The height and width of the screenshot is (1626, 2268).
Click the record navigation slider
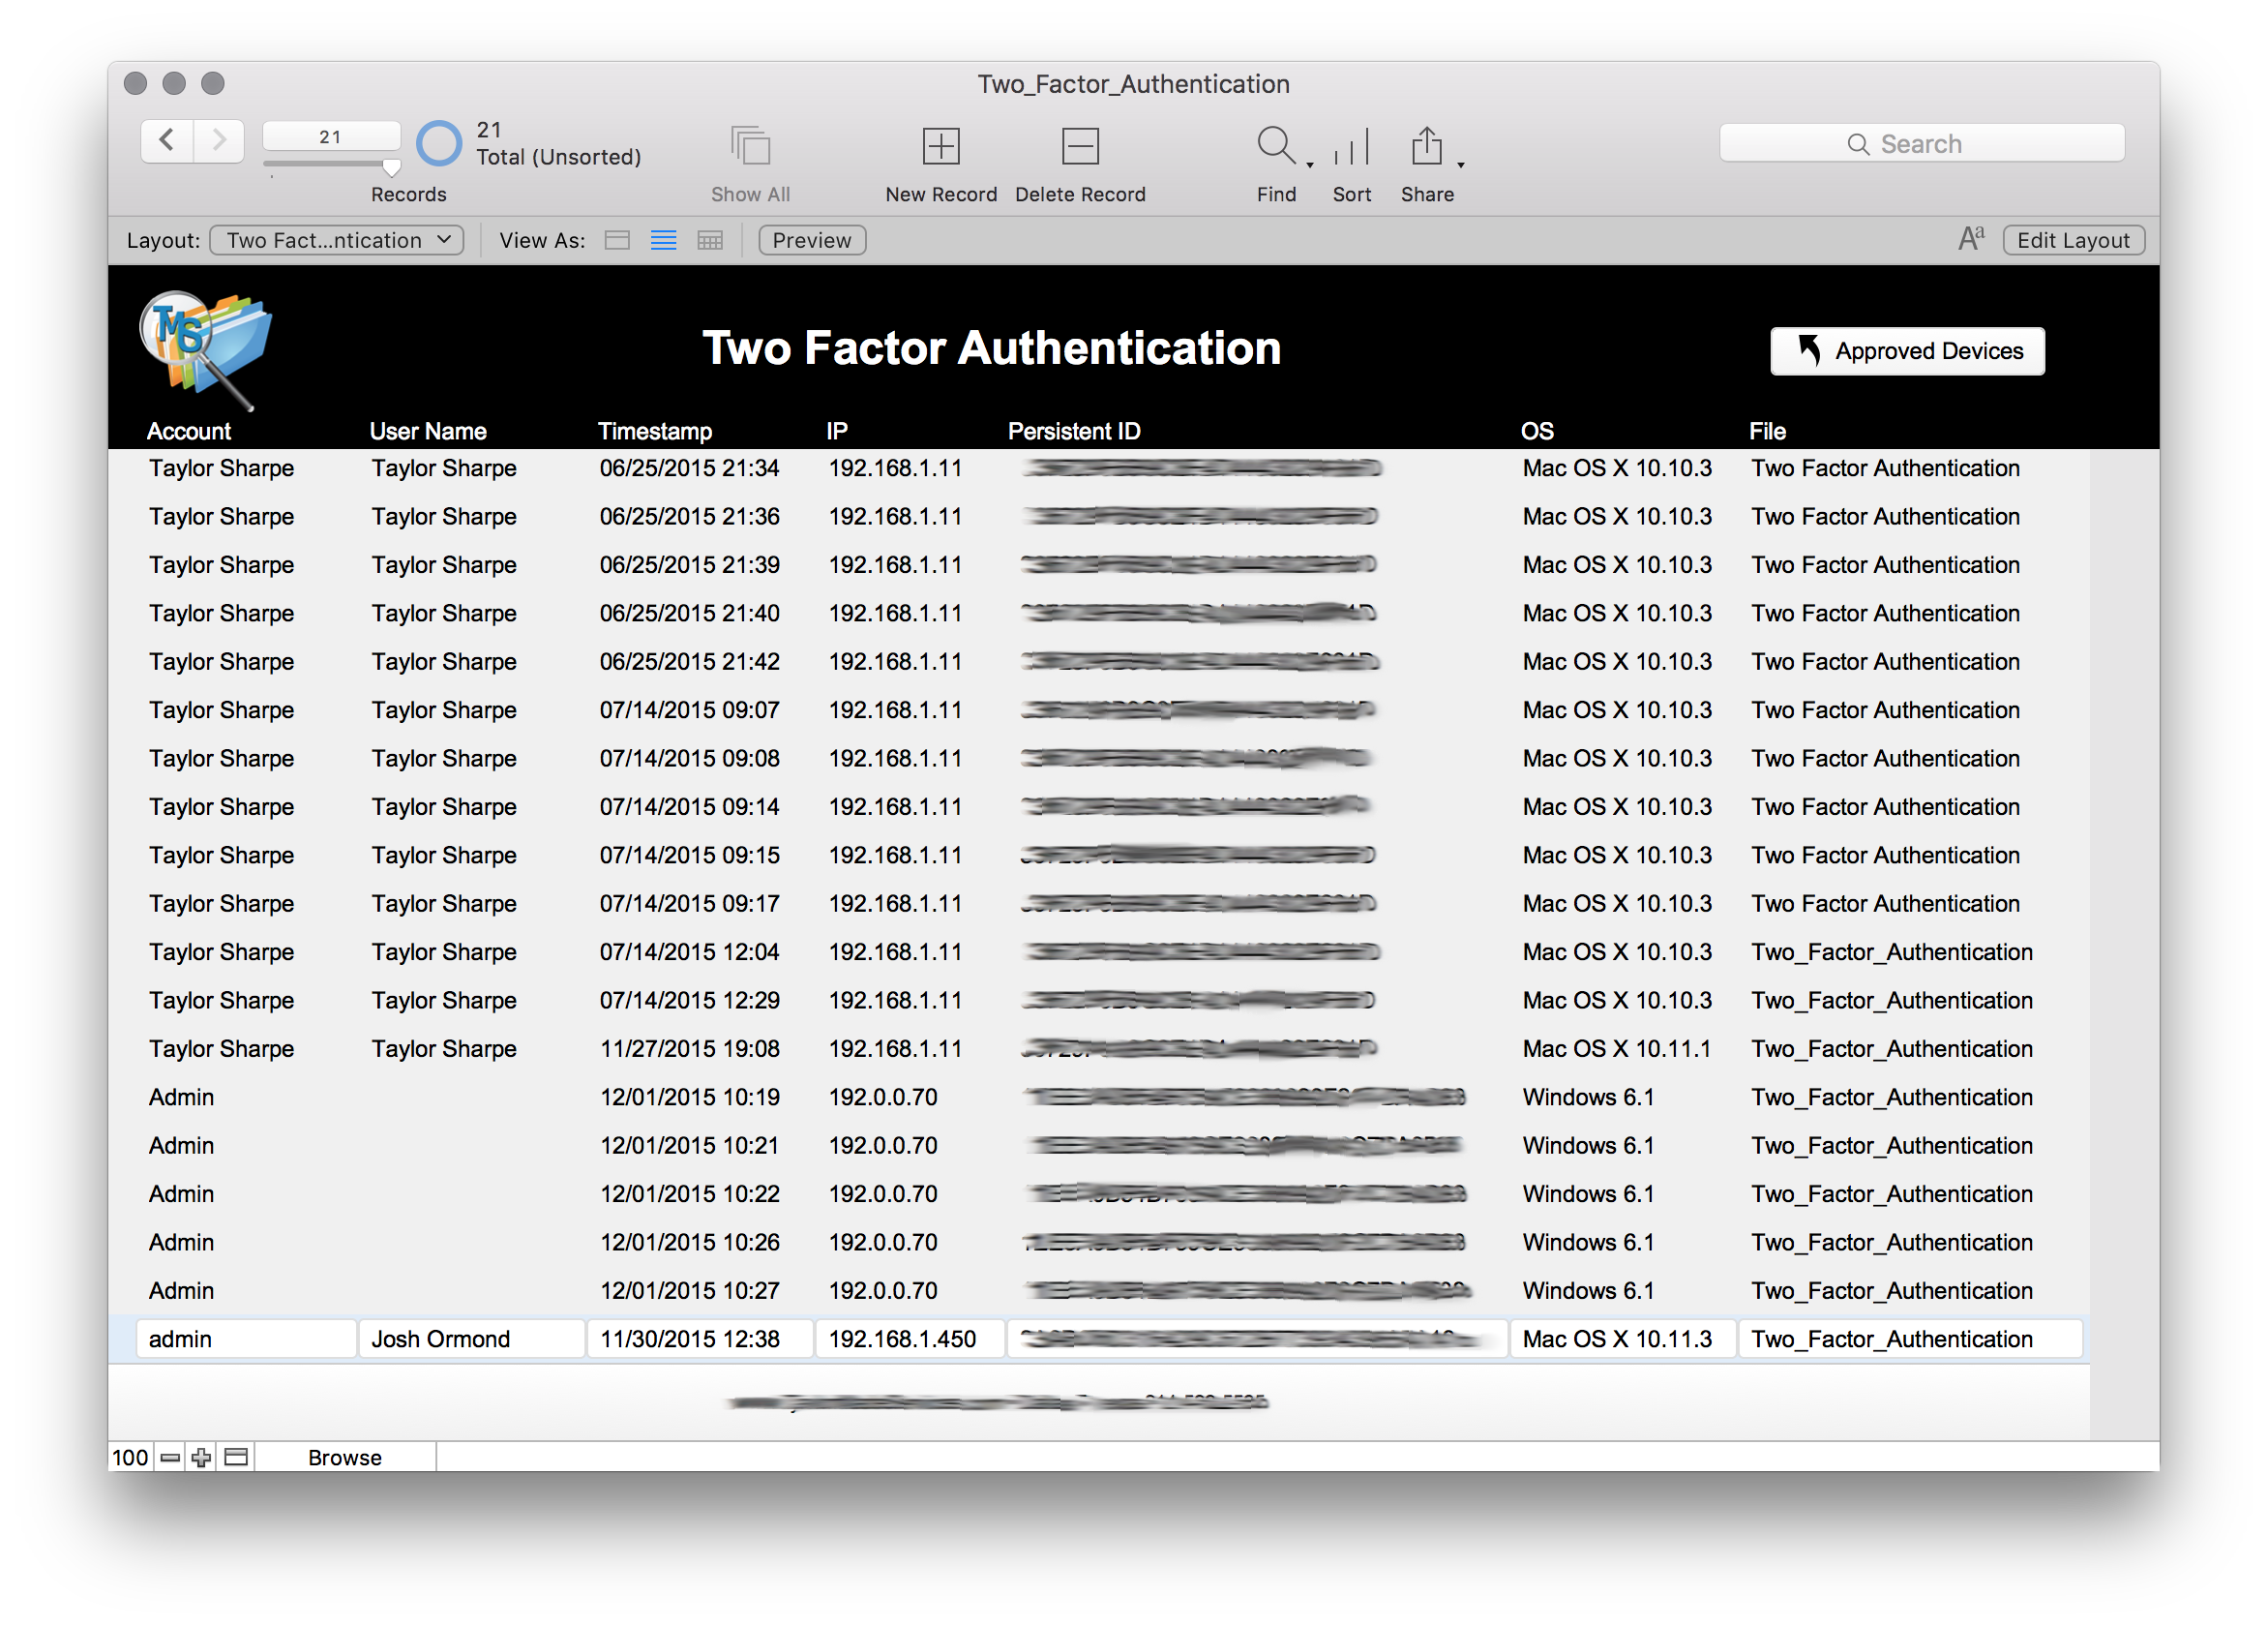tap(331, 164)
